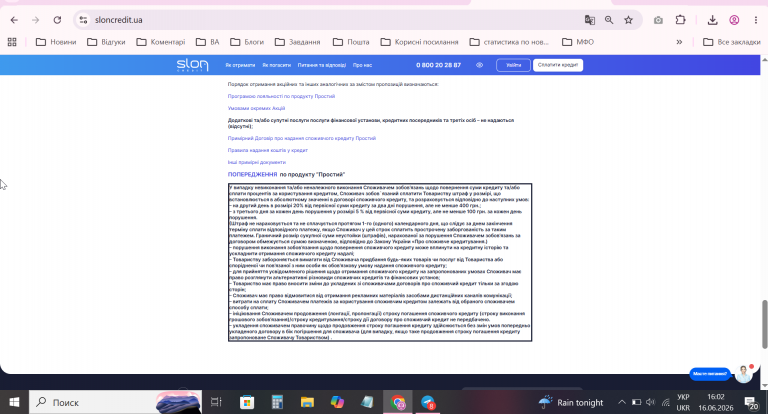
Task: Show hidden system tray icons
Action: pyautogui.click(x=622, y=402)
